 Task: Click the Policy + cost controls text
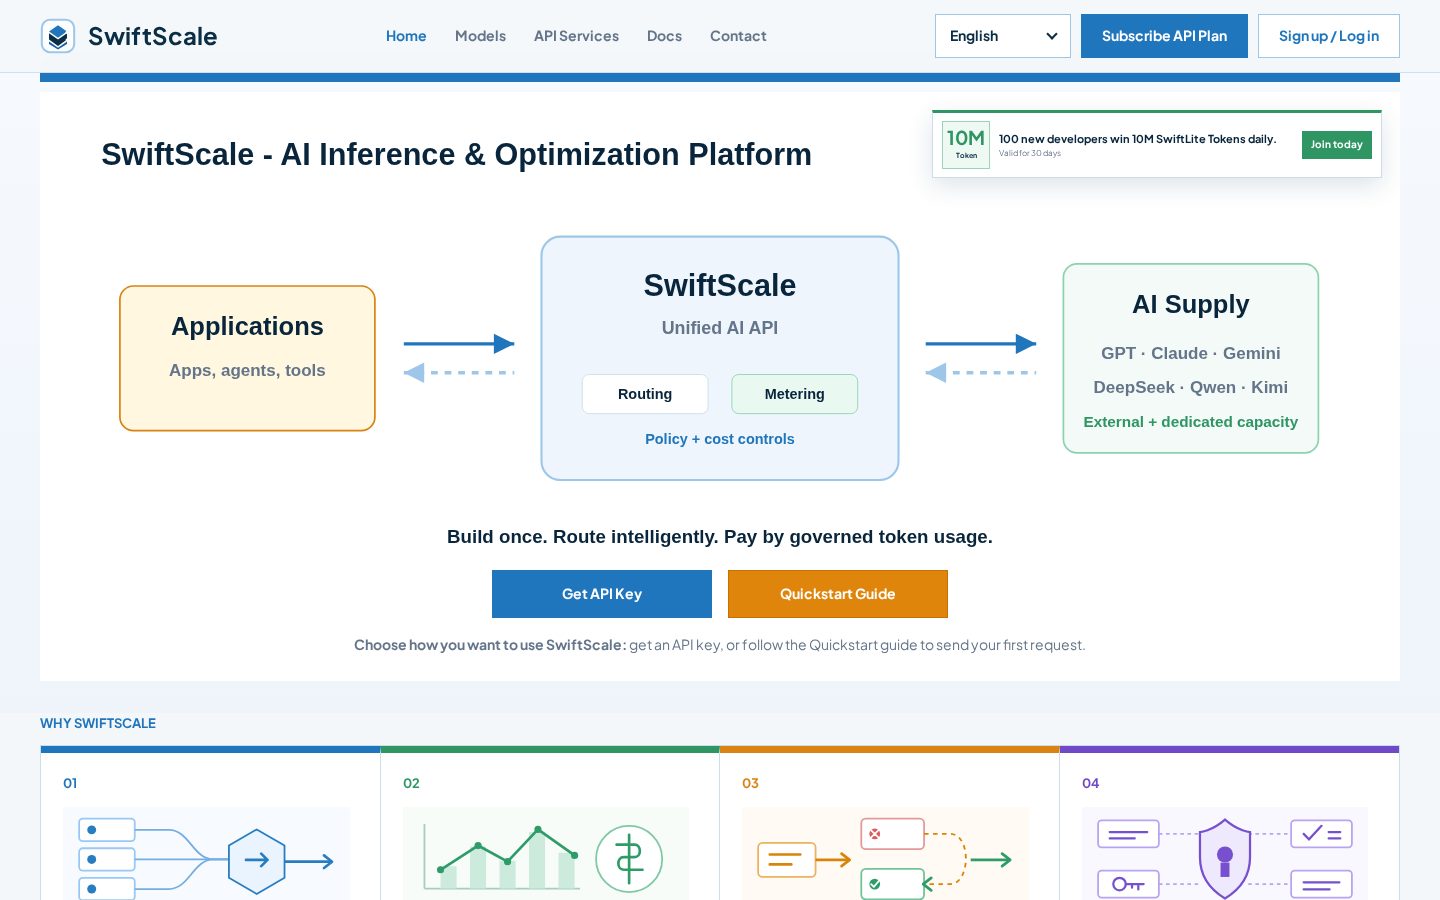pyautogui.click(x=720, y=439)
